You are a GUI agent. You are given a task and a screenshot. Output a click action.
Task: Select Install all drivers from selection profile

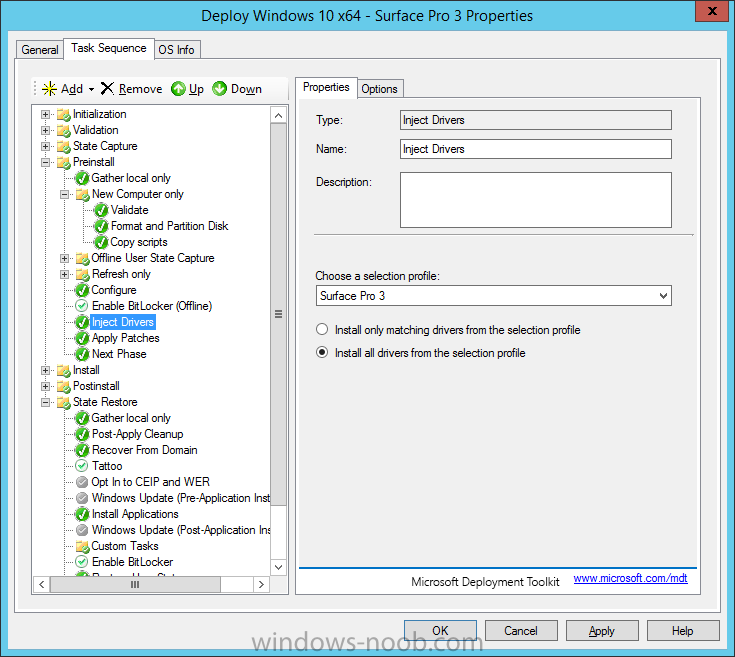(322, 352)
